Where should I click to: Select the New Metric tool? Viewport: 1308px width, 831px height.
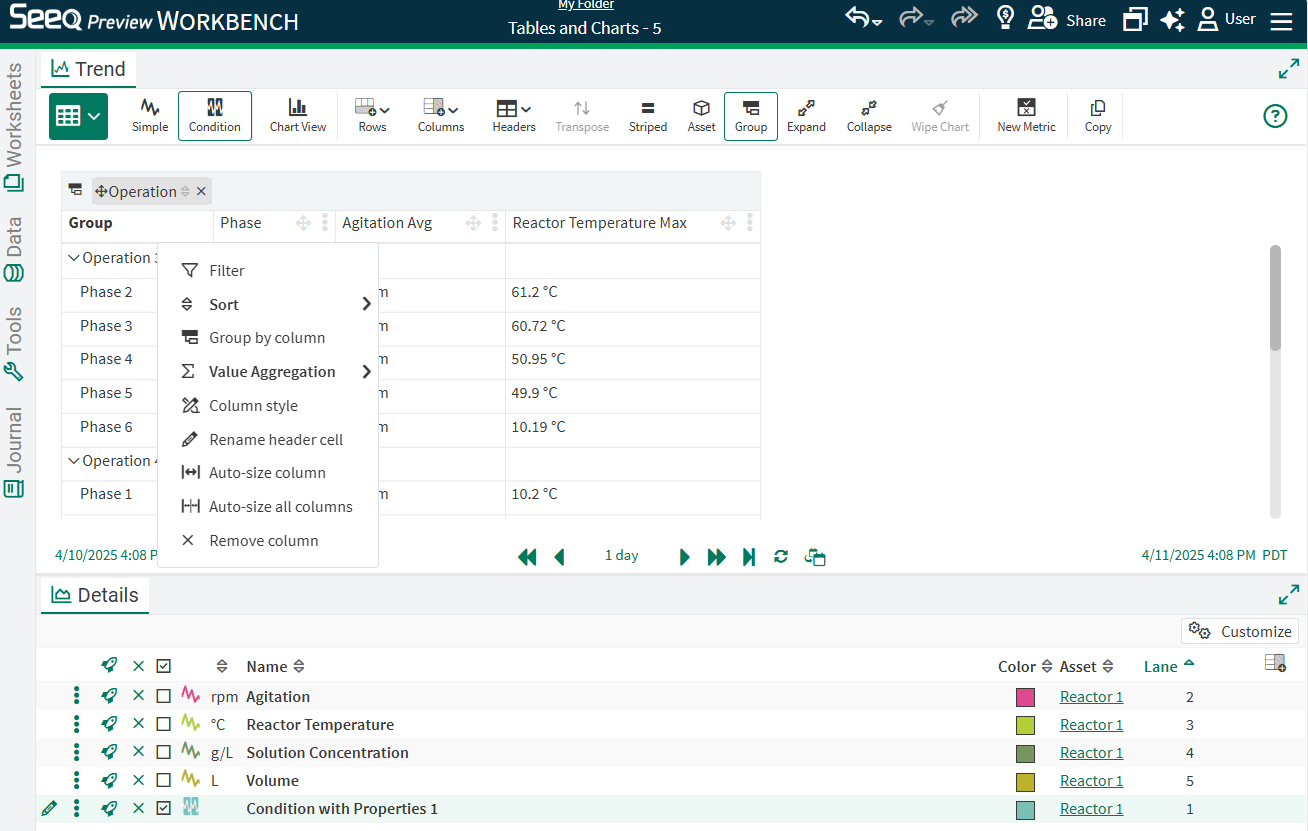[1026, 115]
